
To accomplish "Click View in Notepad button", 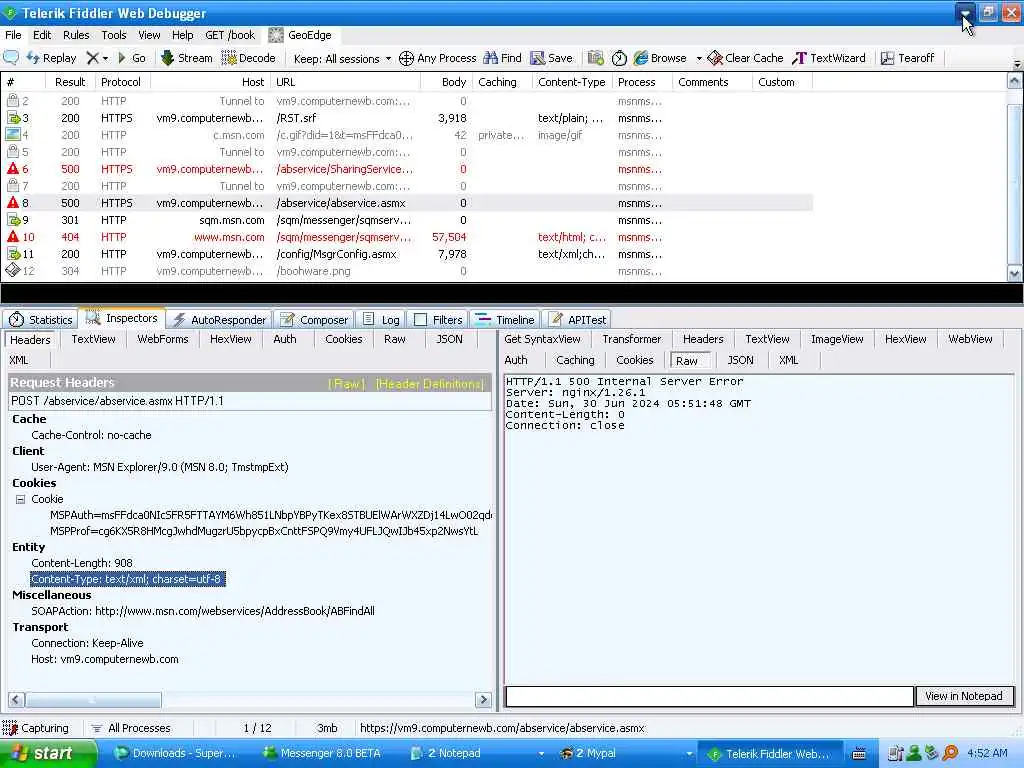I will pyautogui.click(x=964, y=696).
